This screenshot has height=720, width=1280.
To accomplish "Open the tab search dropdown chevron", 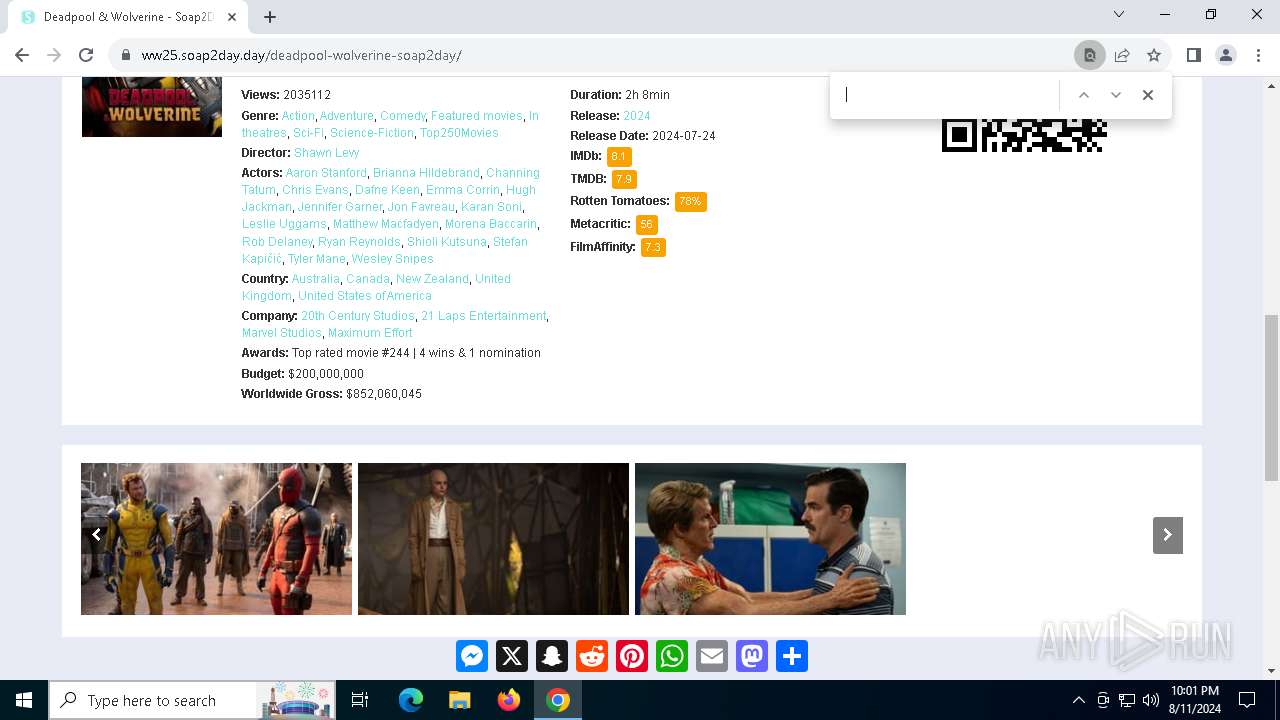I will point(1119,14).
